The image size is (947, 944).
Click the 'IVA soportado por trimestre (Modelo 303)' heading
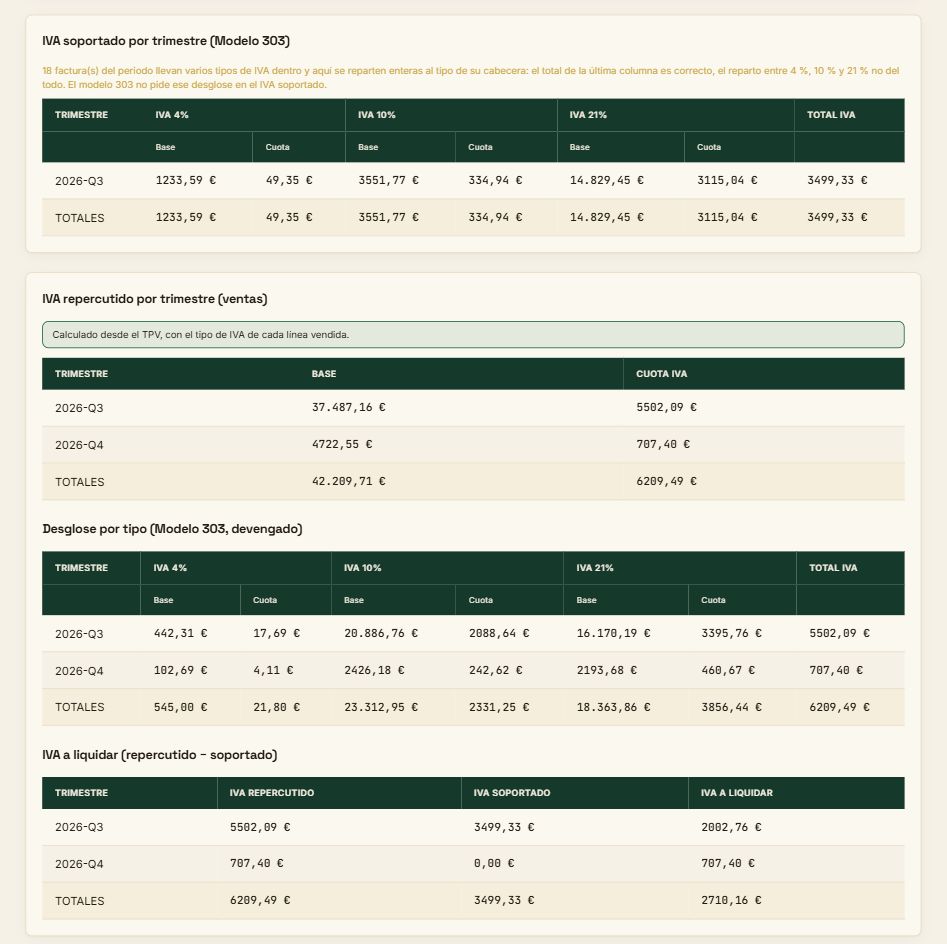coord(166,41)
